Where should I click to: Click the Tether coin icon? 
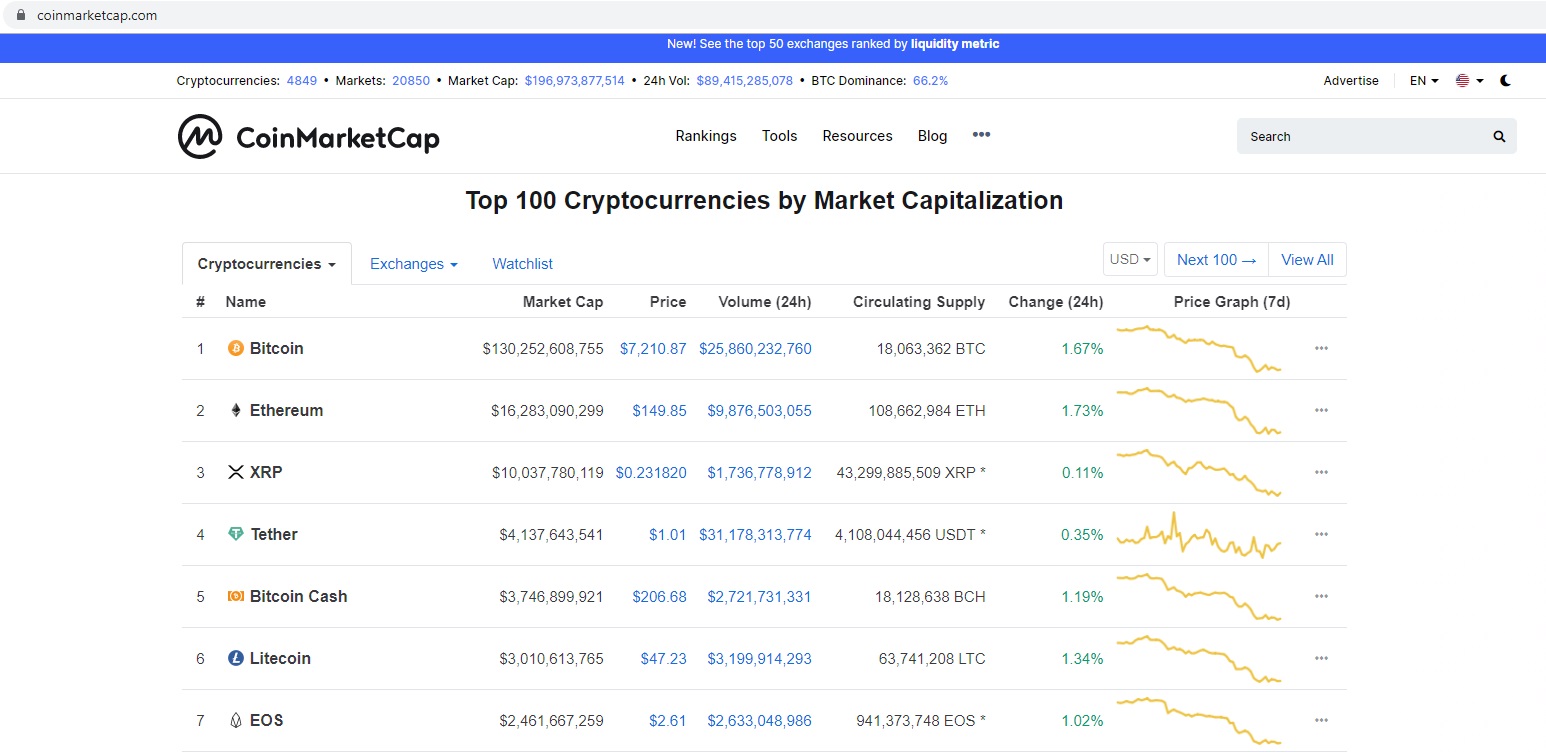pyautogui.click(x=236, y=534)
